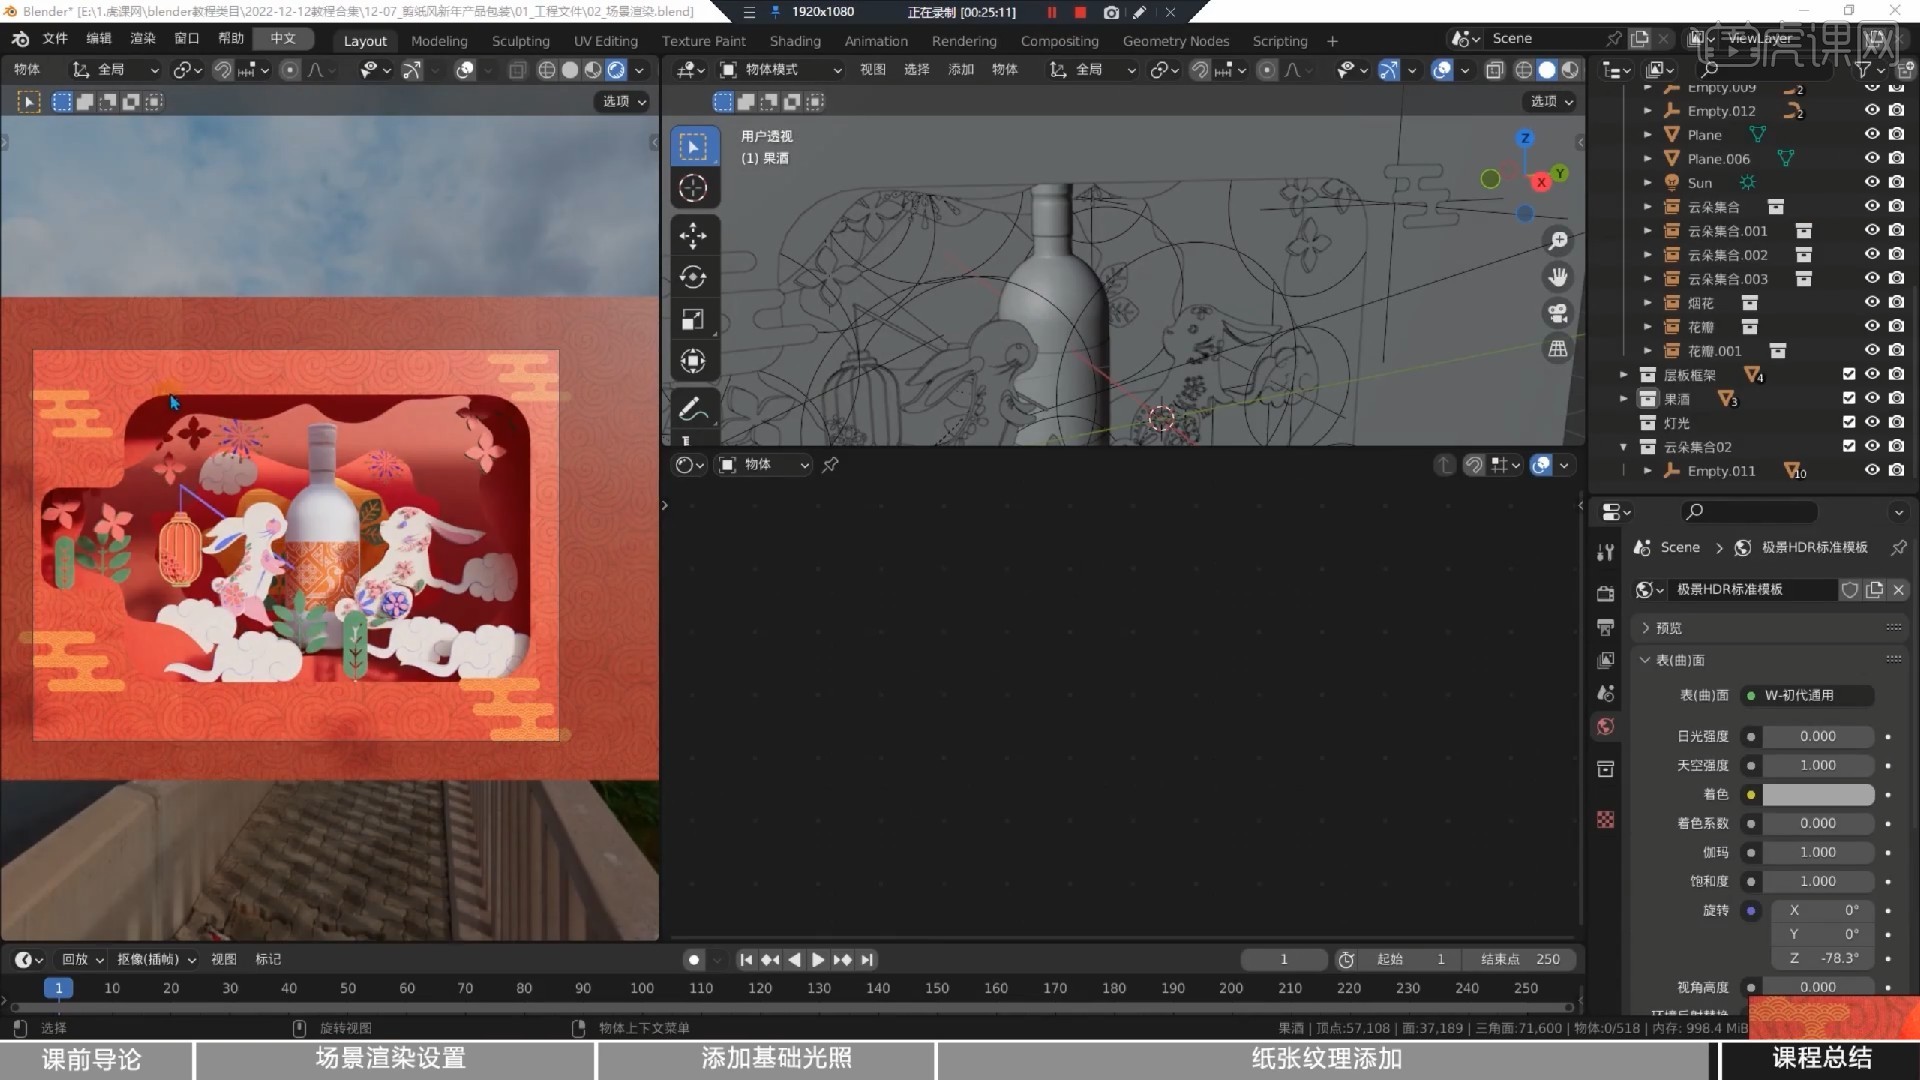
Task: Open the 添加 menu in right viewport
Action: (x=961, y=69)
